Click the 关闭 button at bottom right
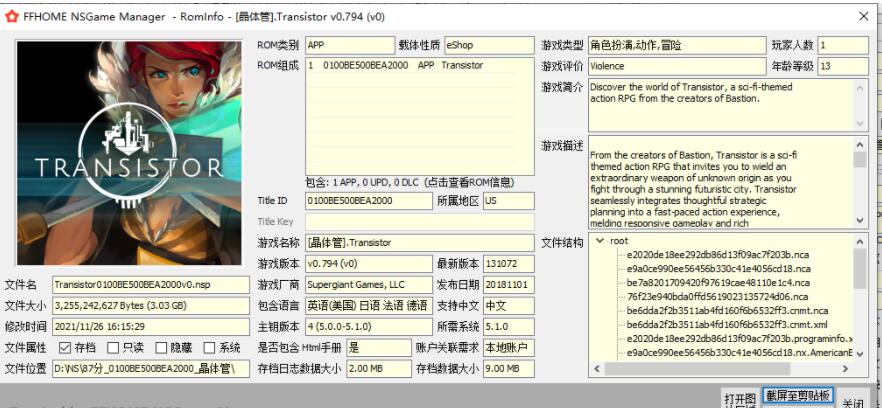This screenshot has height=408, width=882. click(x=853, y=400)
